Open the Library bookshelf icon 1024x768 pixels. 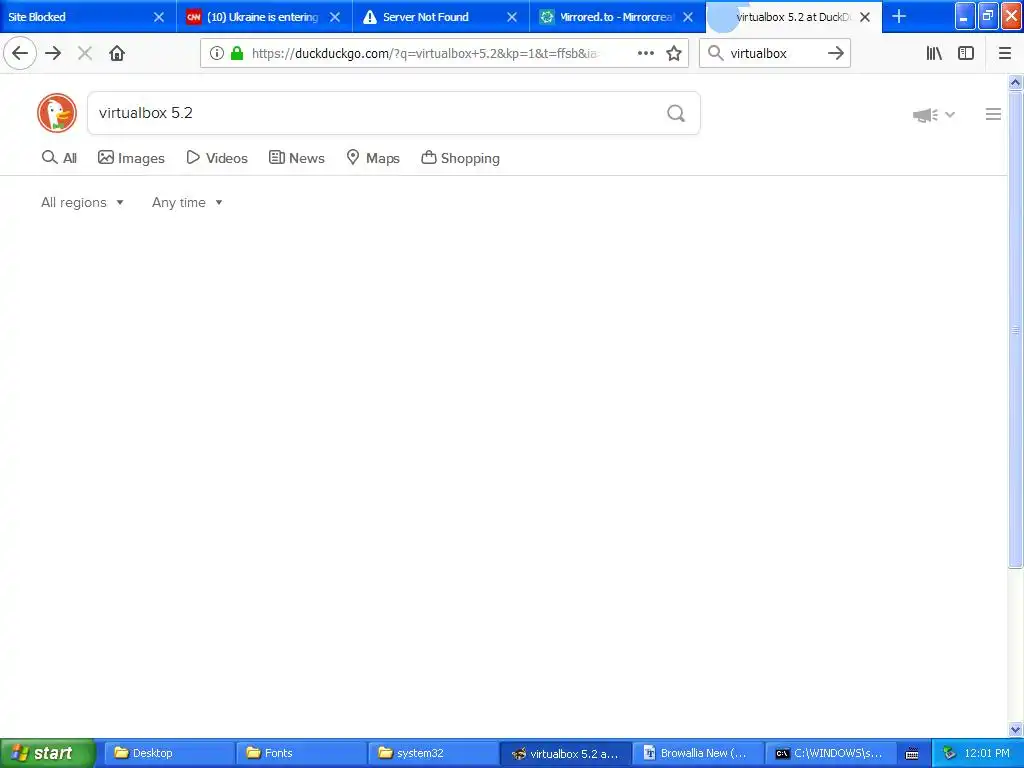(934, 53)
